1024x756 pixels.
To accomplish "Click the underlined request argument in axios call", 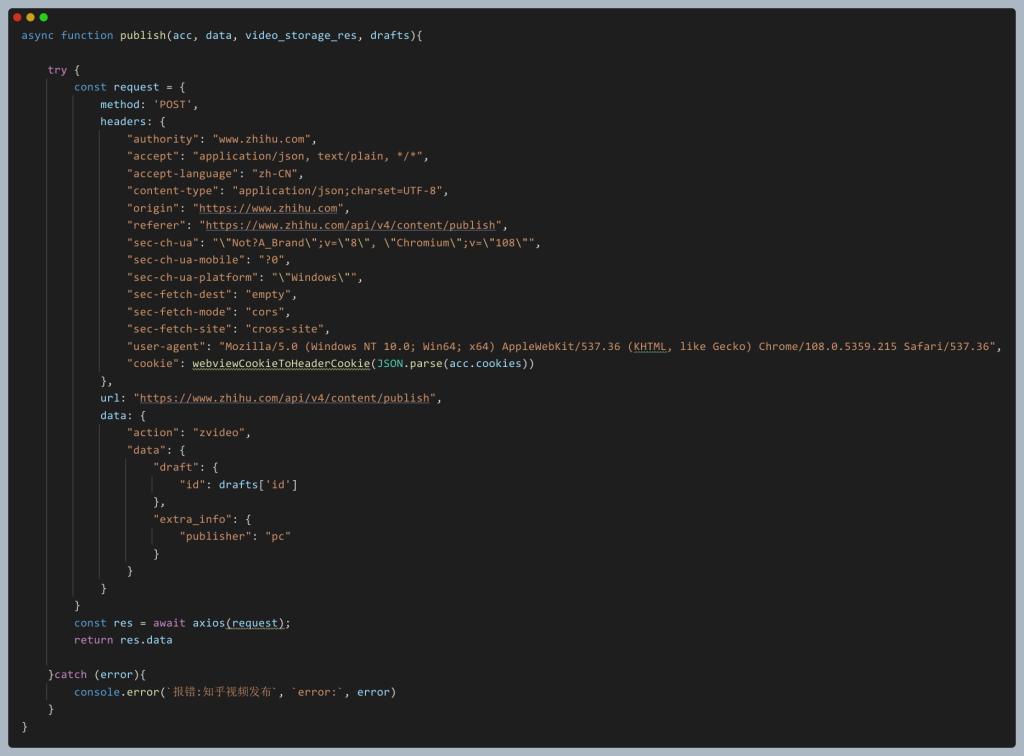I will point(256,623).
